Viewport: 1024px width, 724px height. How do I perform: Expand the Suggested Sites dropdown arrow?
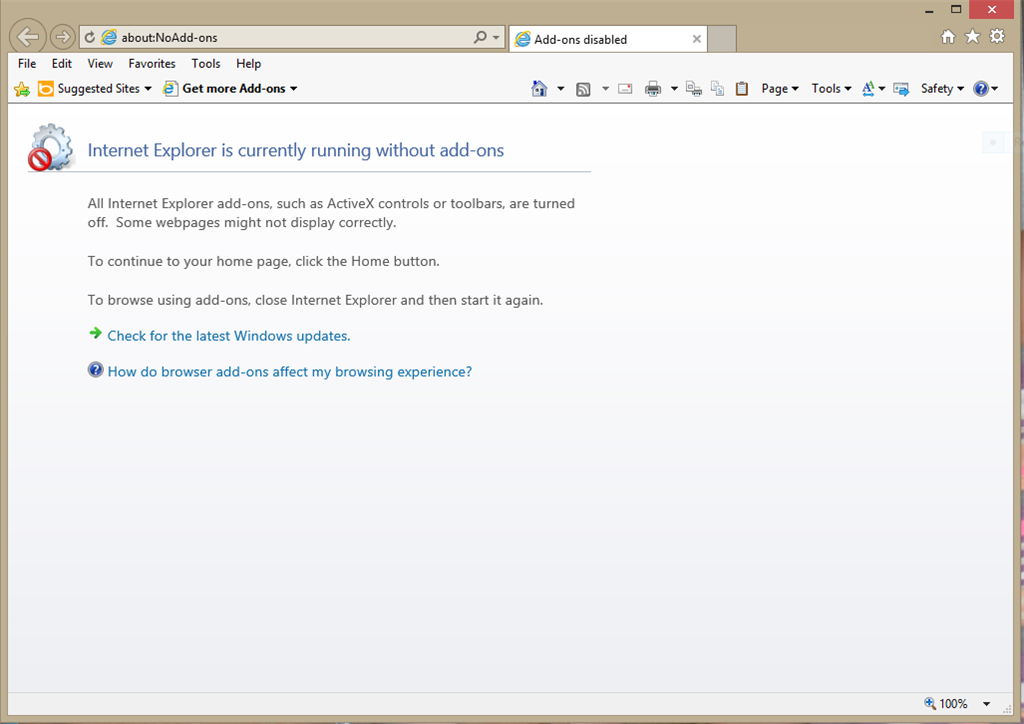[x=148, y=89]
